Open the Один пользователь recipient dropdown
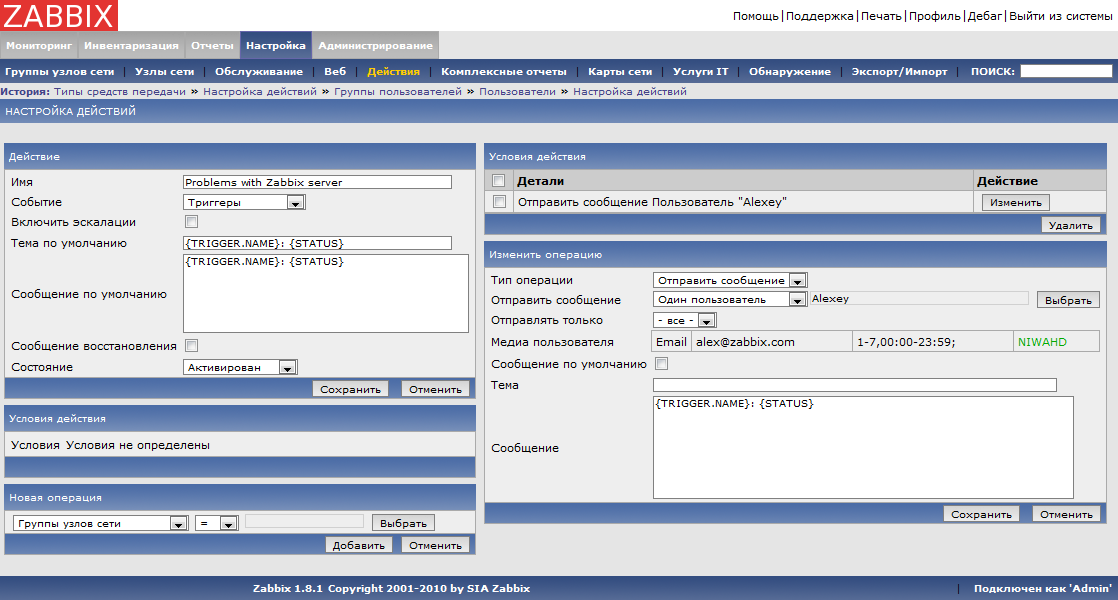The width and height of the screenshot is (1118, 600). (x=730, y=300)
